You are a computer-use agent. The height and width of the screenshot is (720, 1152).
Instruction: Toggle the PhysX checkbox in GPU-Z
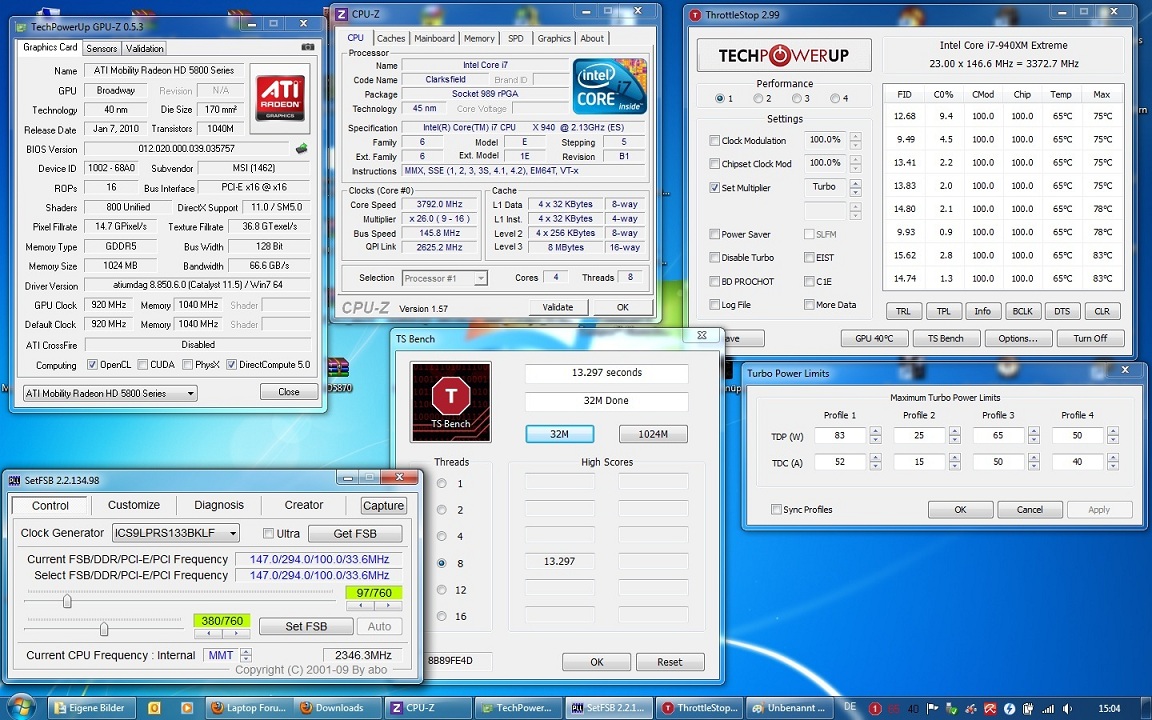188,364
